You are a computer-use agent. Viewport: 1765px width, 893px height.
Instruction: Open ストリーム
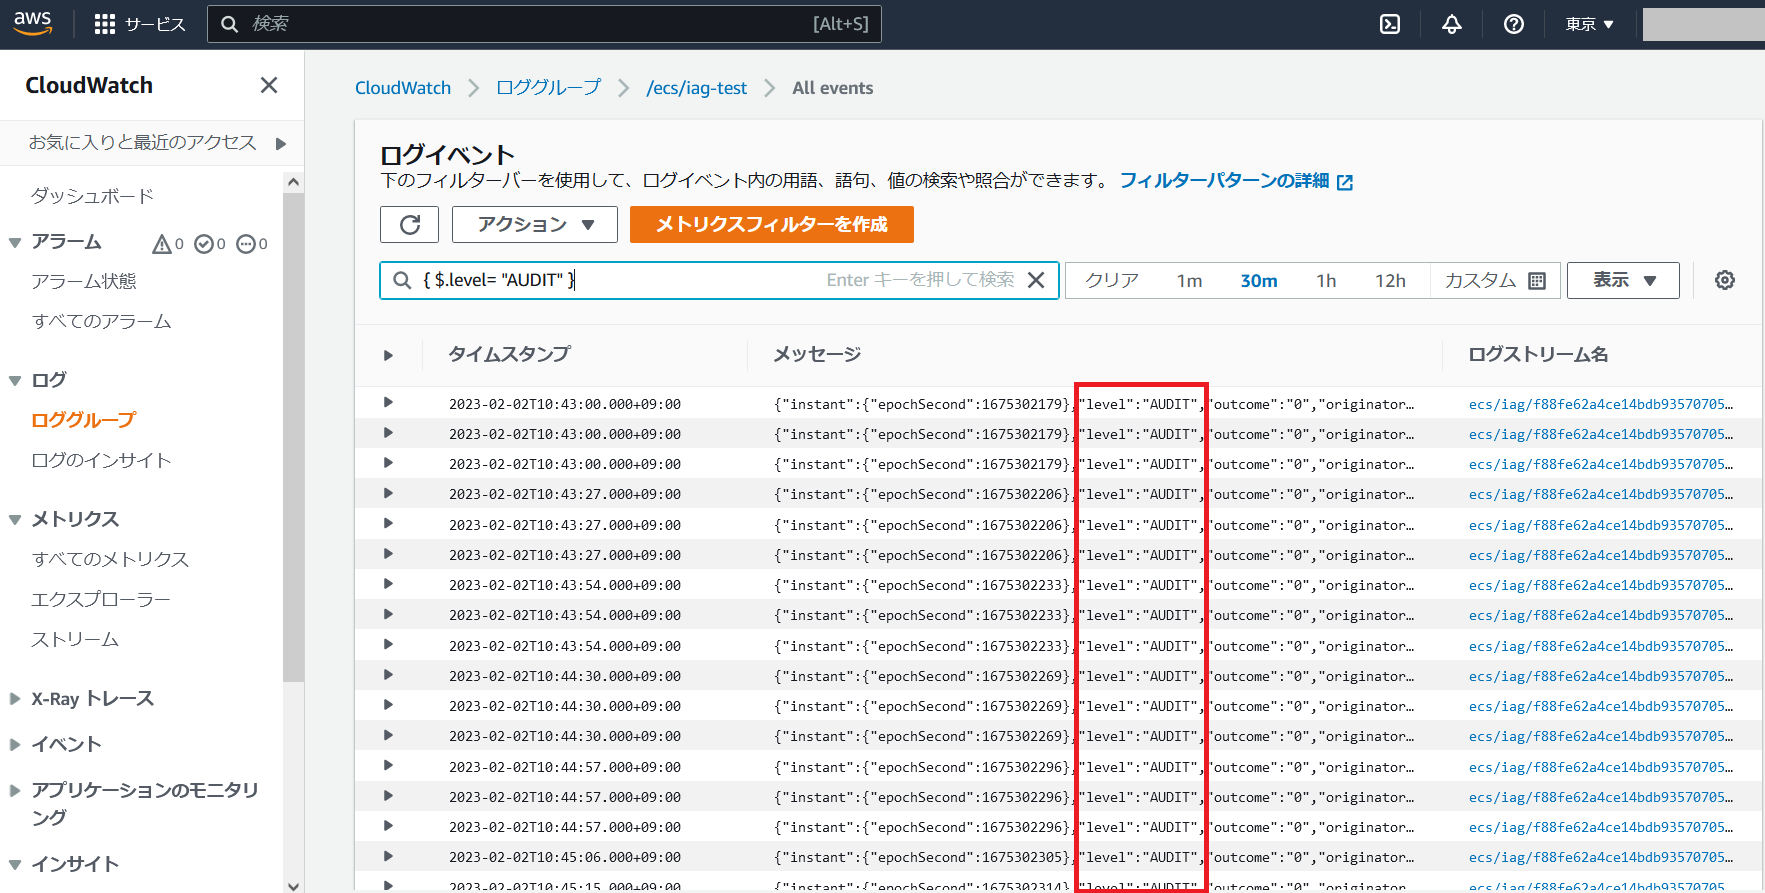tap(75, 639)
